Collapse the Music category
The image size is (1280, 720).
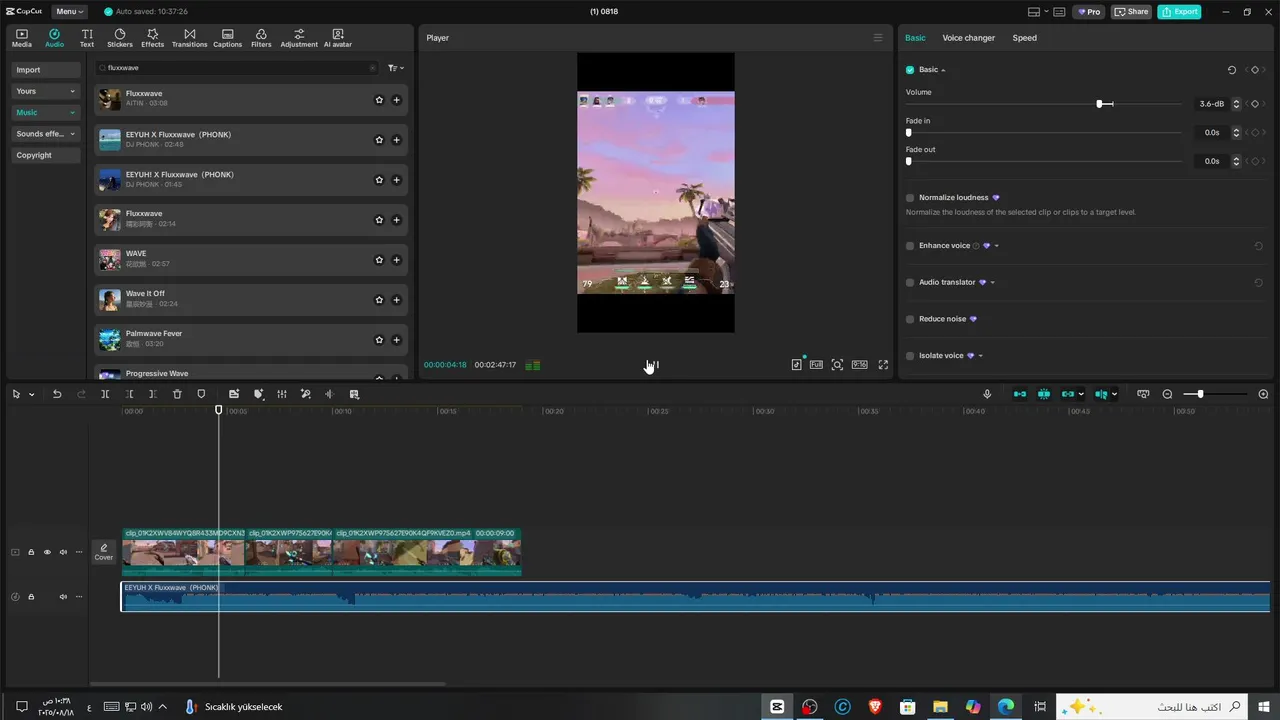pos(46,112)
